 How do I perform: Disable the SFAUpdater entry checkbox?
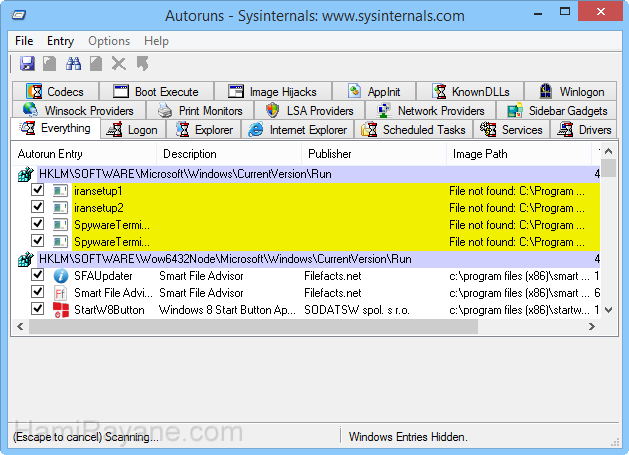(x=38, y=275)
